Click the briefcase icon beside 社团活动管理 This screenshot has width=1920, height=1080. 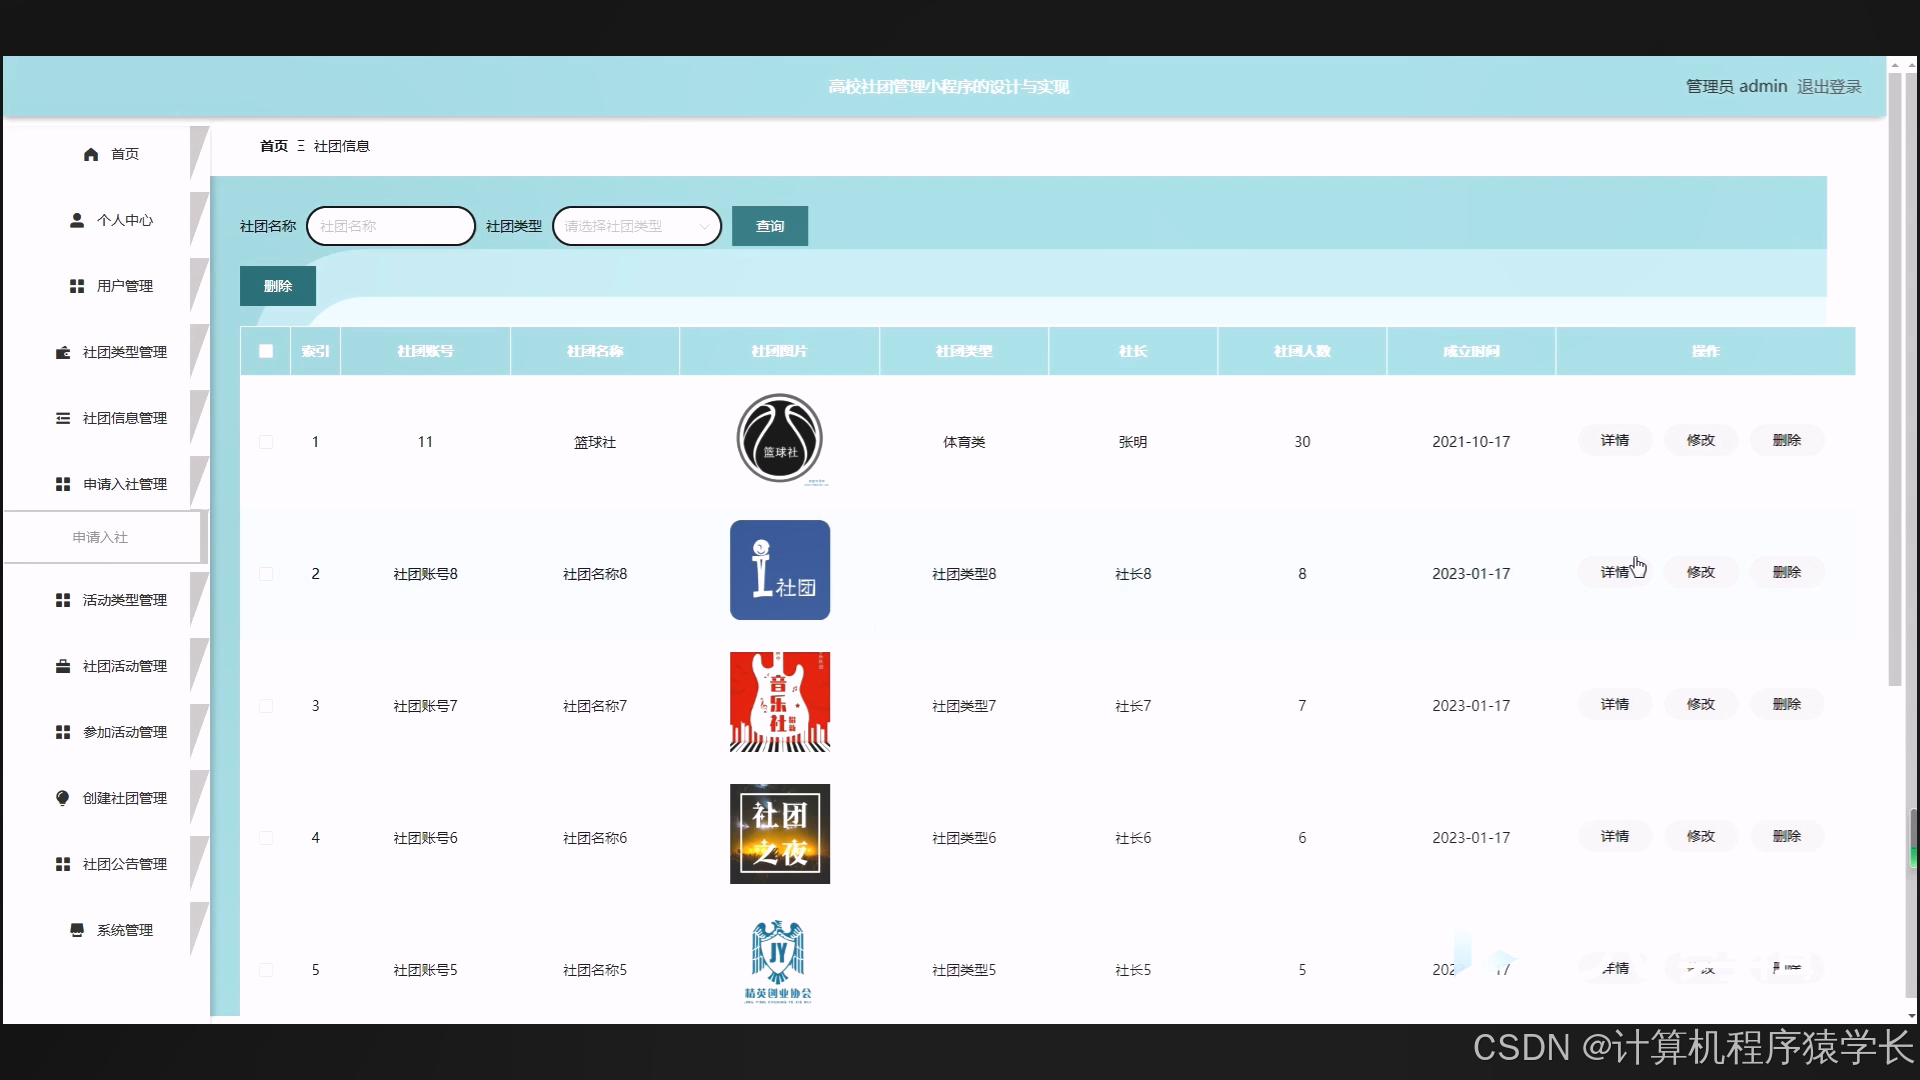[x=63, y=666]
